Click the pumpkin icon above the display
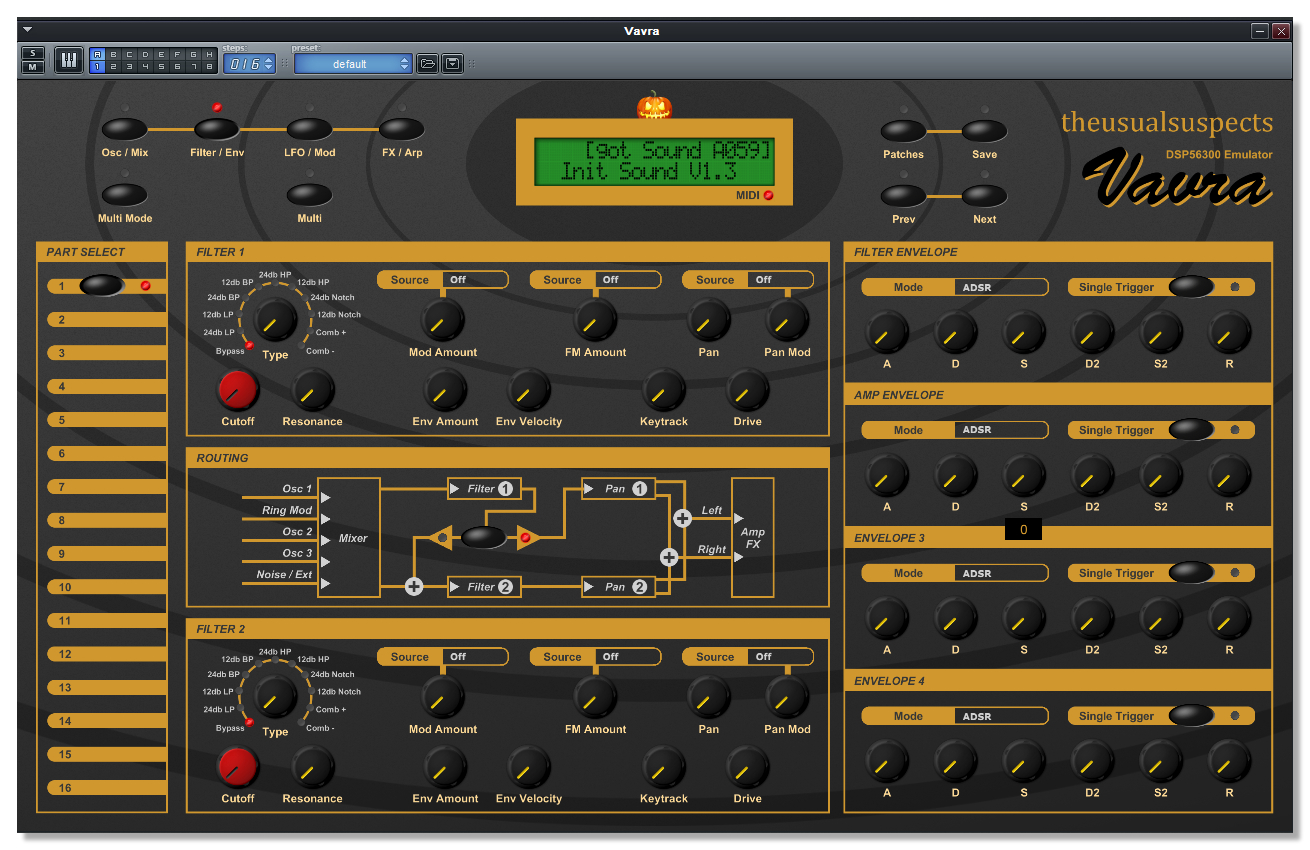The image size is (1310, 850). (x=654, y=104)
